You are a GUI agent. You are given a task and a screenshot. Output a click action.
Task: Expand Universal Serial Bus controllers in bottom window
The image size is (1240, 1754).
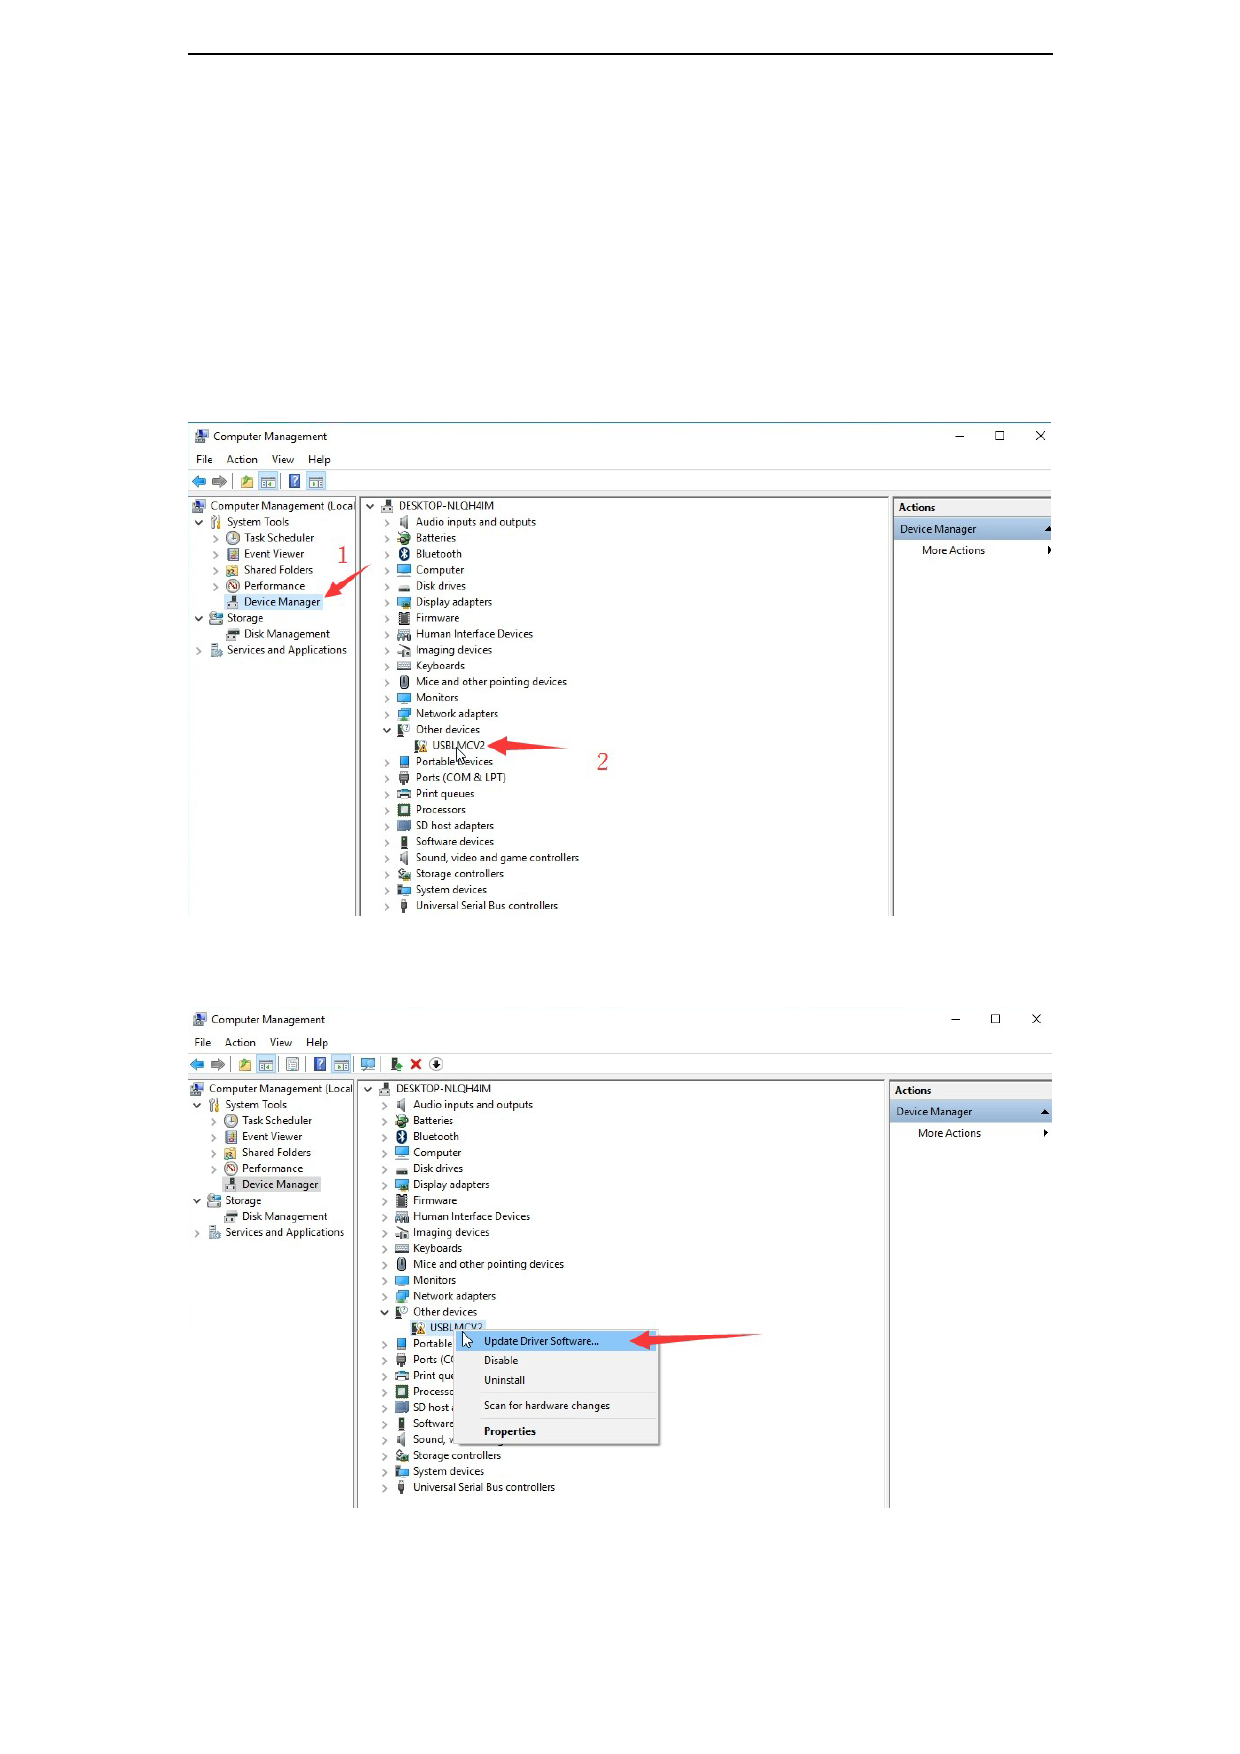tap(384, 1488)
